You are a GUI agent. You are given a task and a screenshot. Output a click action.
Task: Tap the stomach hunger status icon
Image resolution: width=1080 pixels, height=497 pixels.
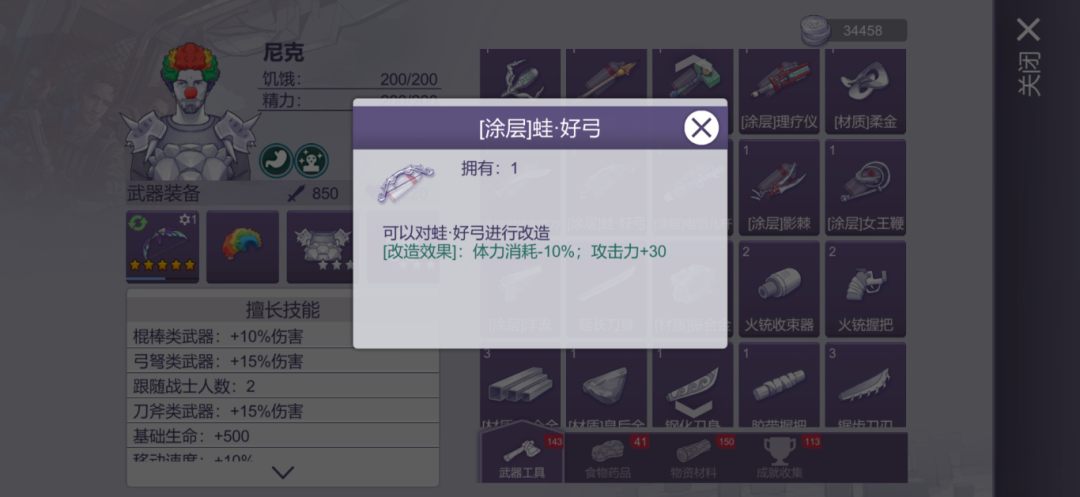pos(276,160)
